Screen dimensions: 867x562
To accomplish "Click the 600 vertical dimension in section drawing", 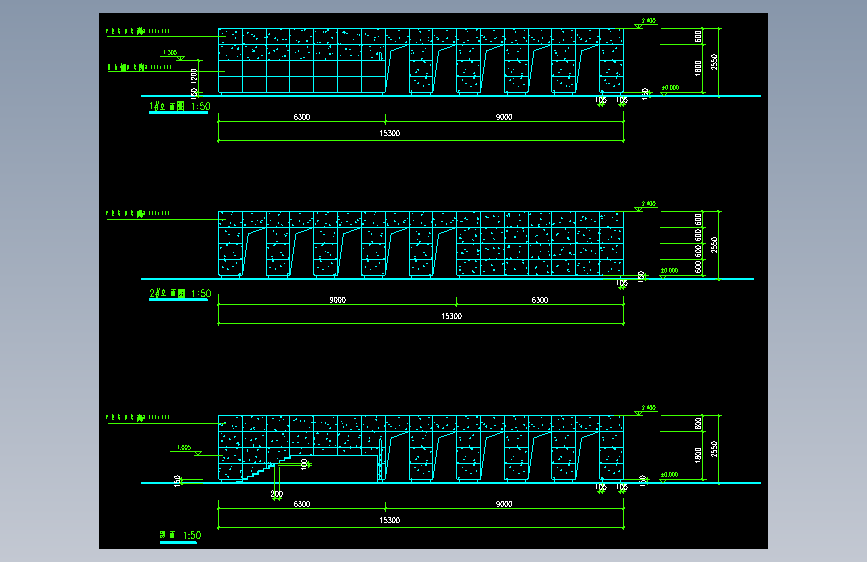I will coord(698,424).
